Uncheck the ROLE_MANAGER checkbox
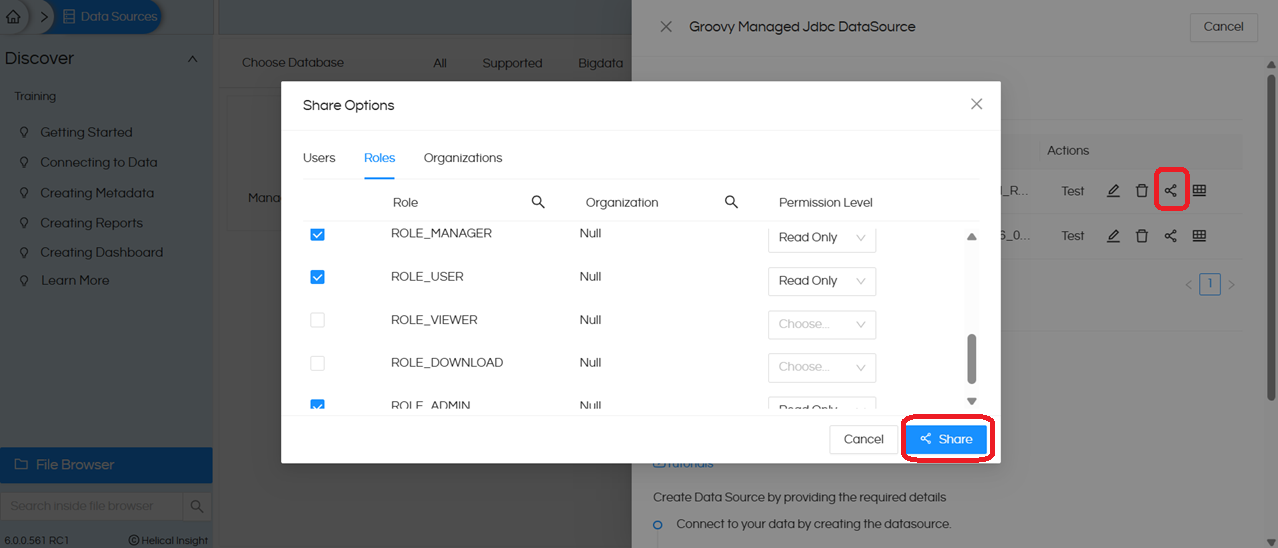This screenshot has width=1278, height=548. click(x=317, y=234)
